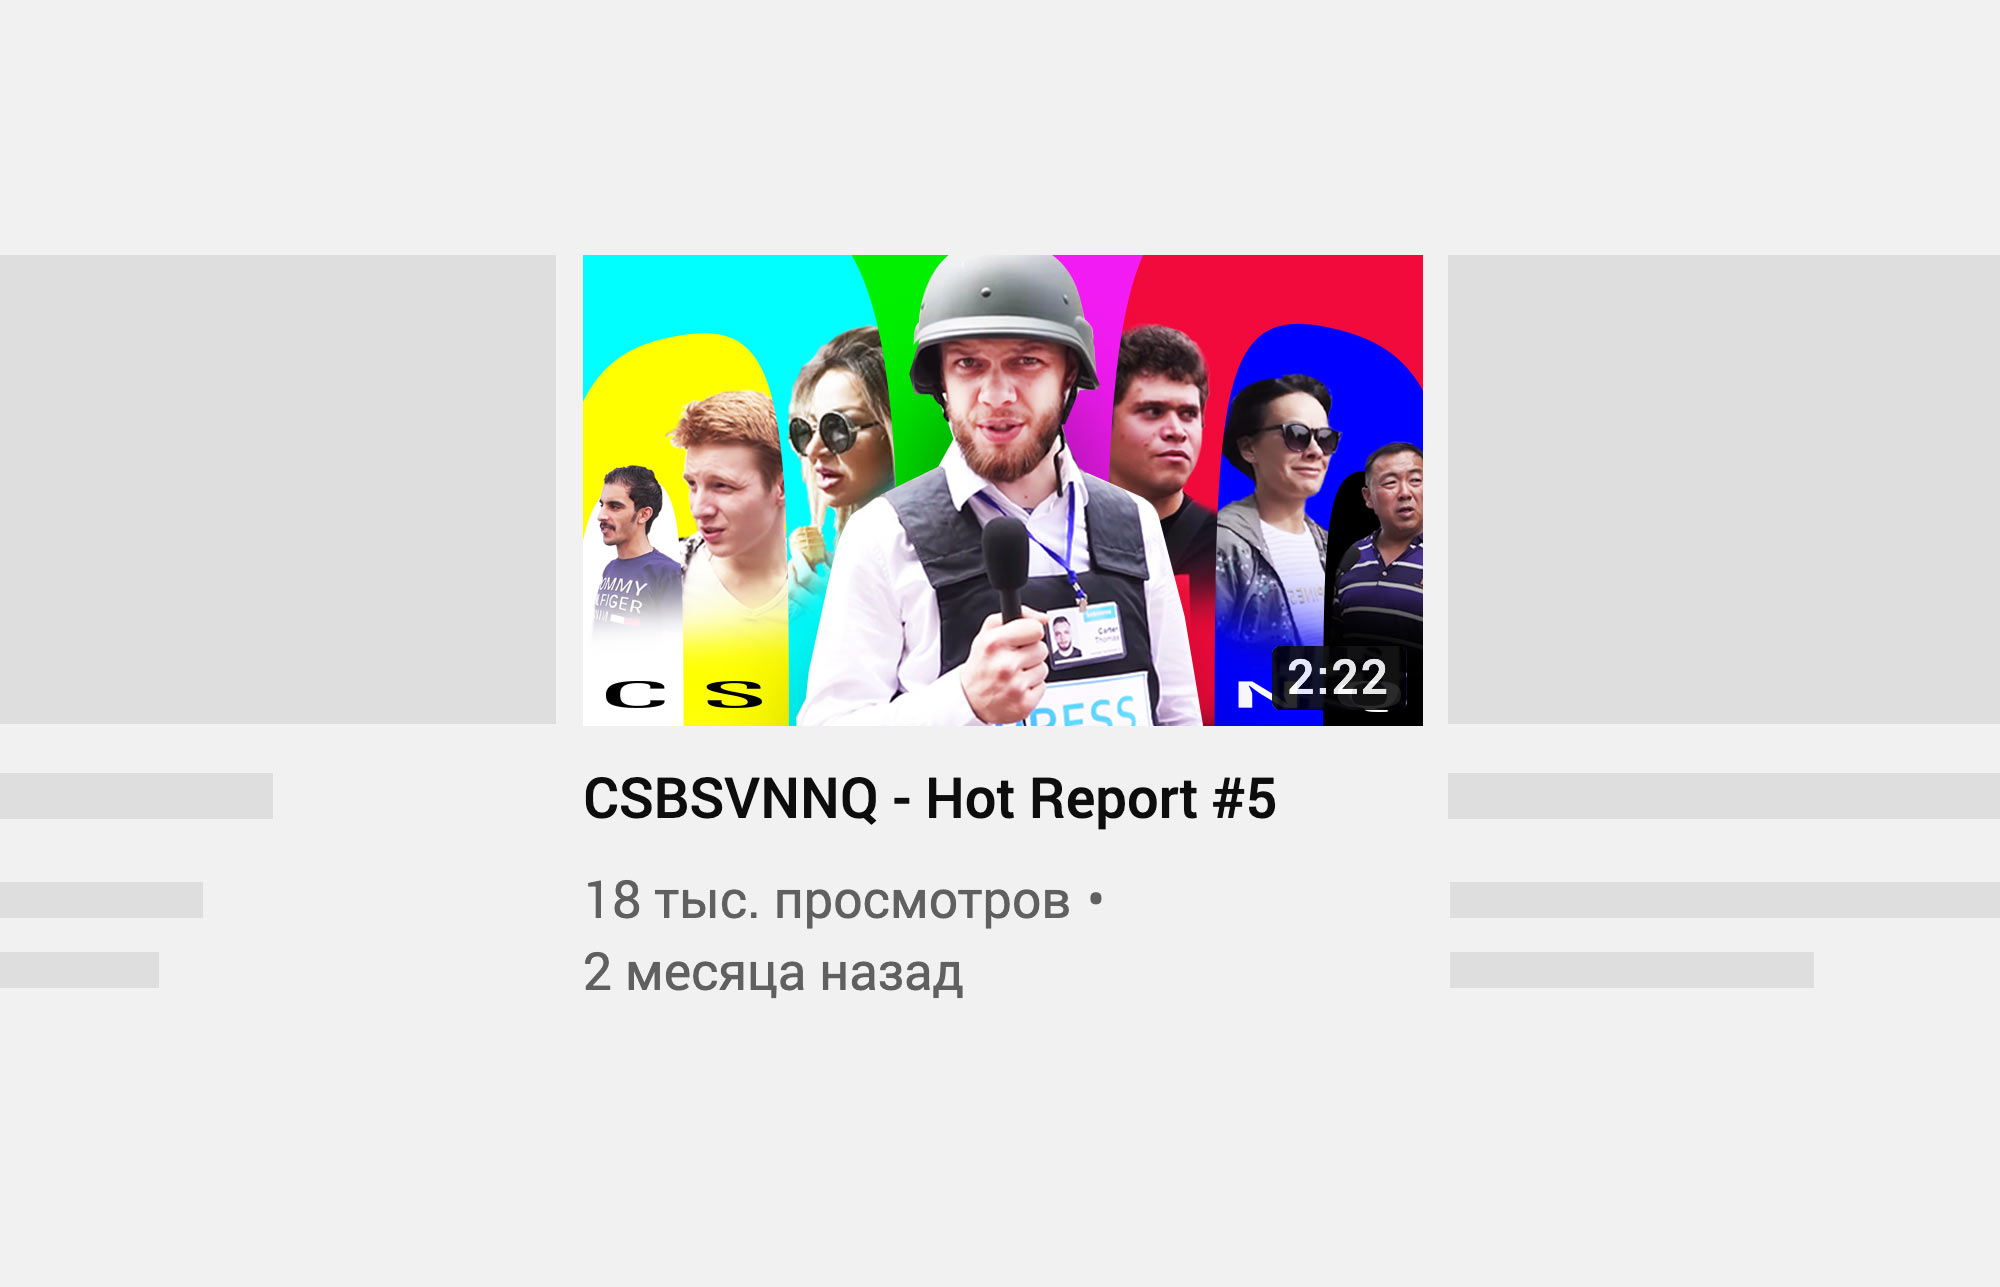Click the 18 тыс. просмотров view count
This screenshot has width=2000, height=1287.
827,900
